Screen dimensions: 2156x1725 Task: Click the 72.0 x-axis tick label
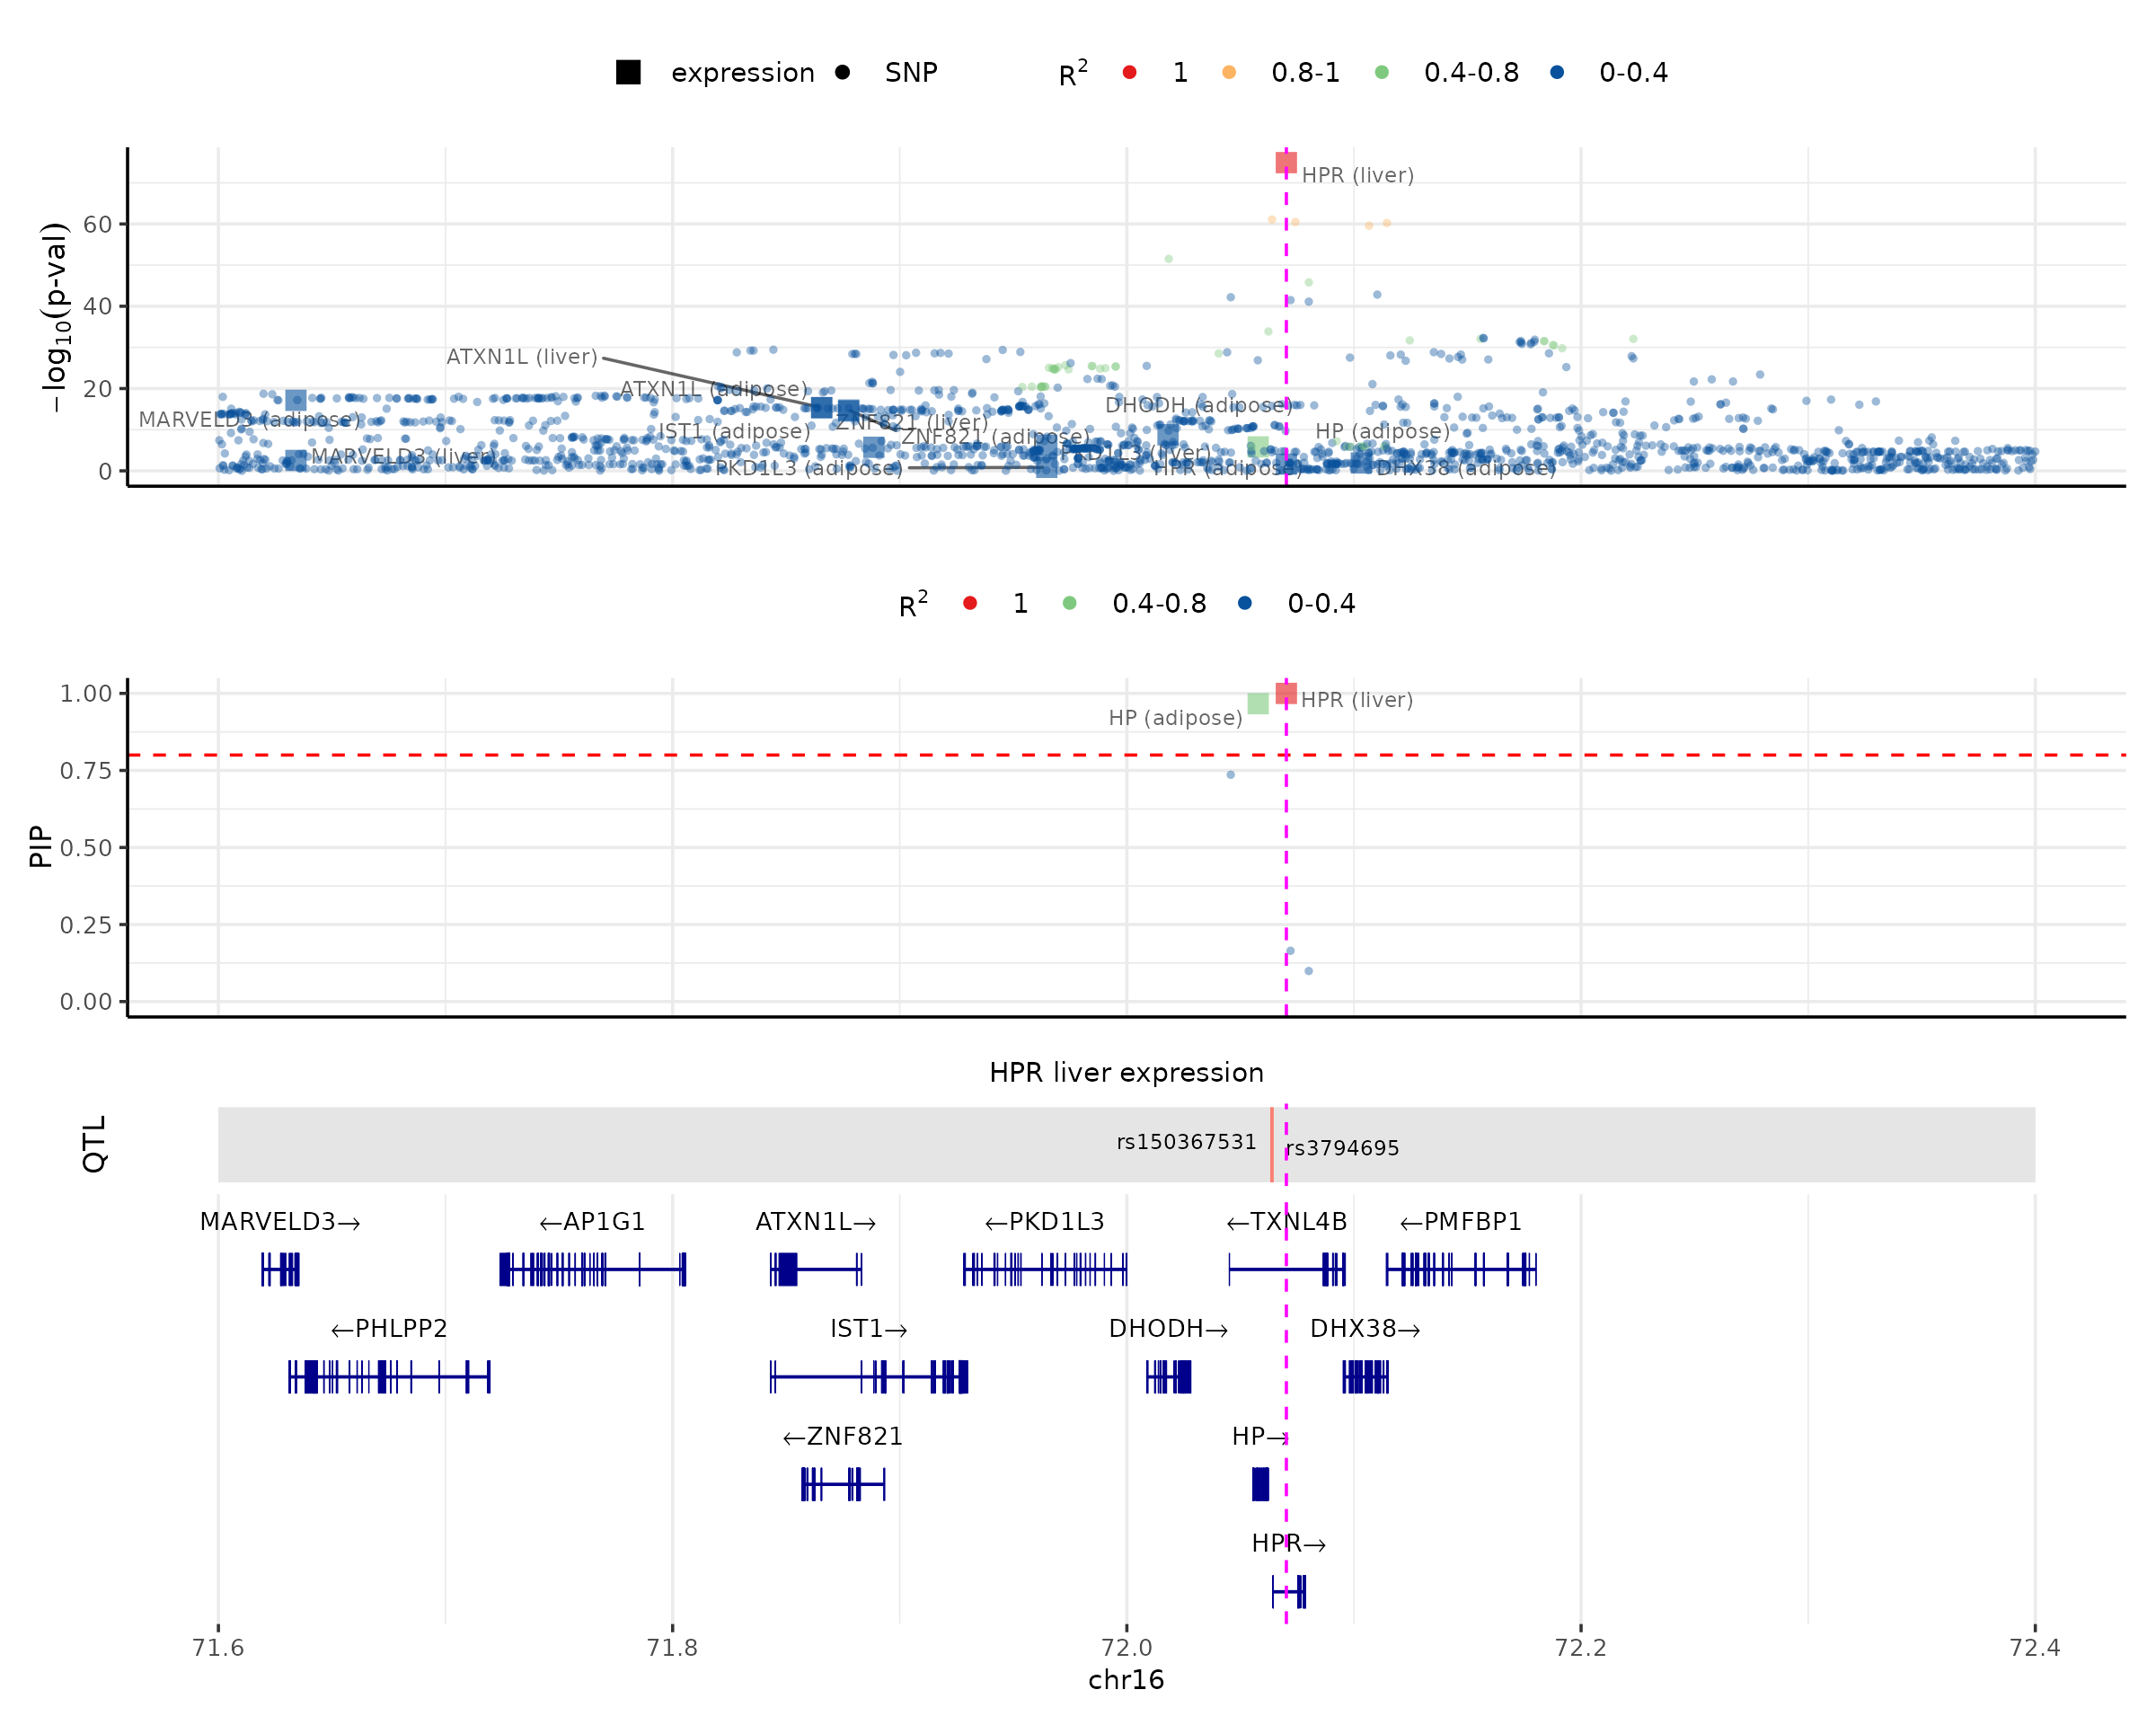1126,1648
